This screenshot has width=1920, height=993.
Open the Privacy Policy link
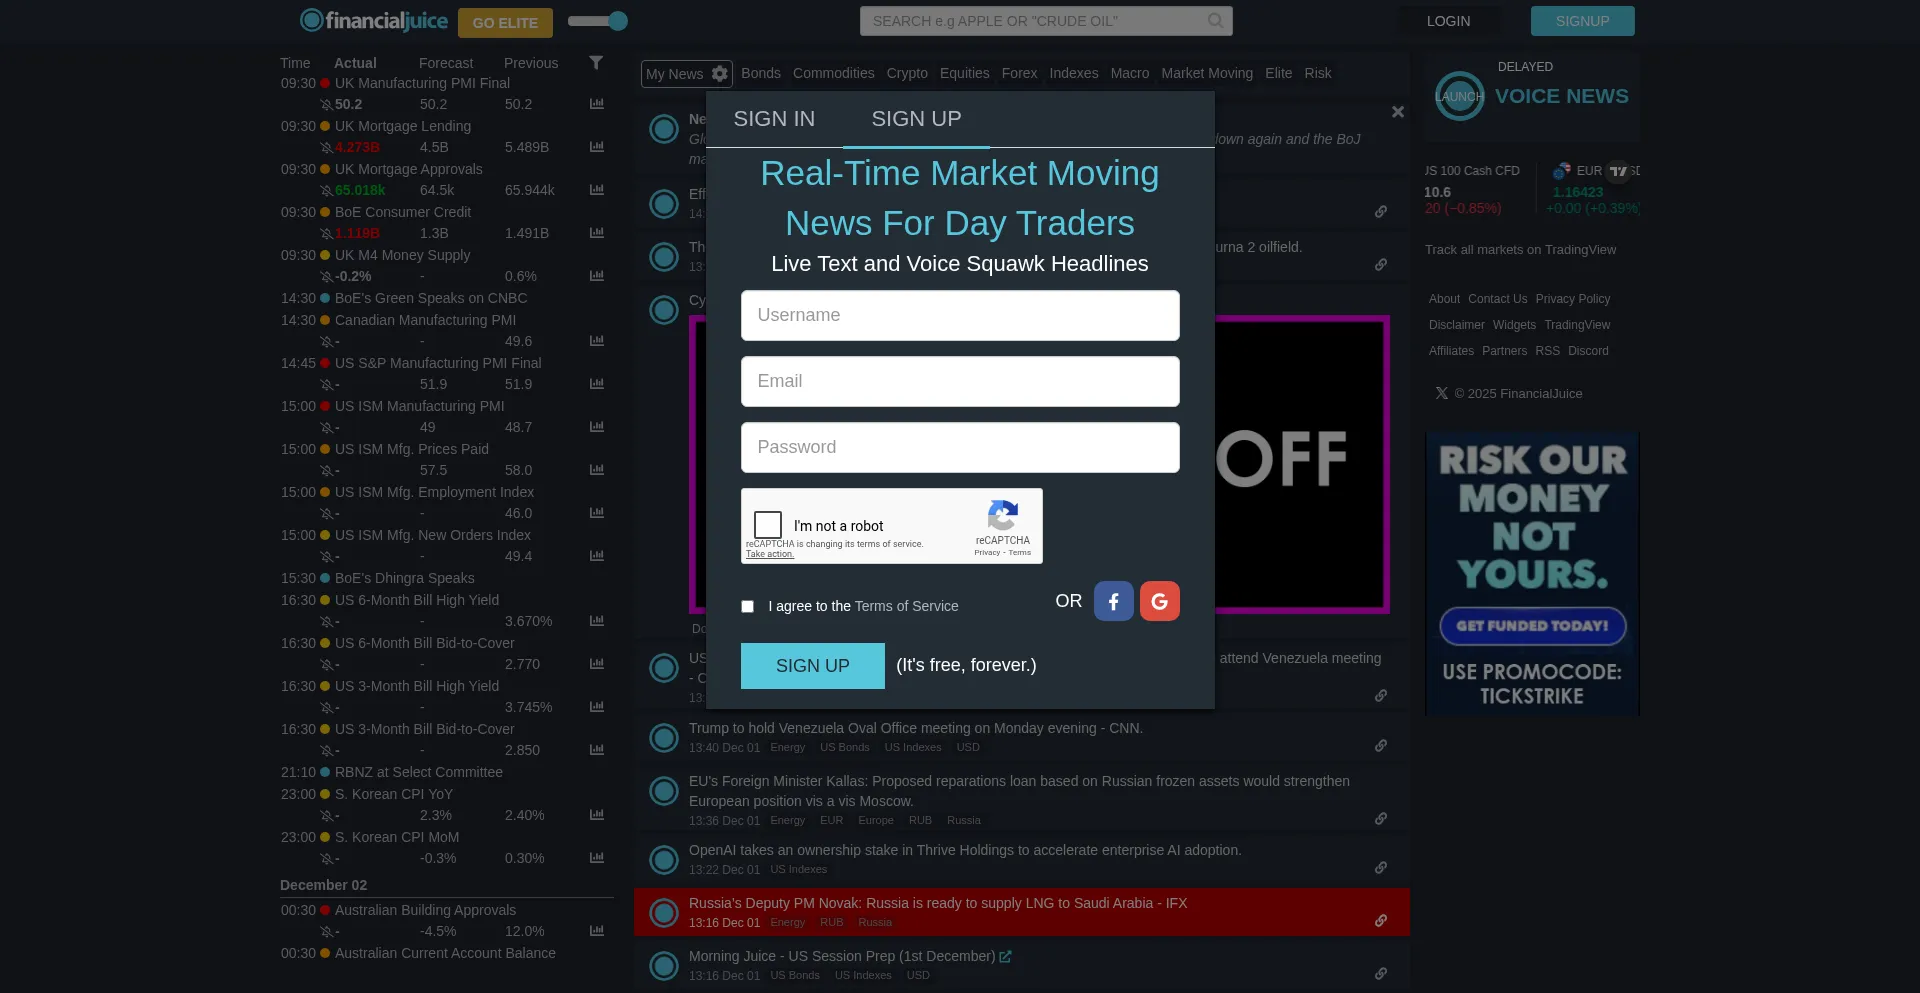coord(1572,299)
